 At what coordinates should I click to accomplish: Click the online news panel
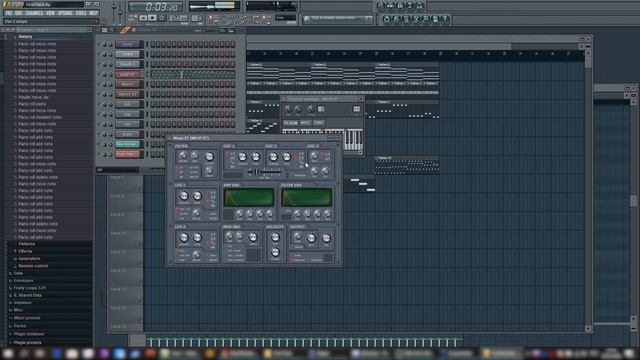point(338,19)
